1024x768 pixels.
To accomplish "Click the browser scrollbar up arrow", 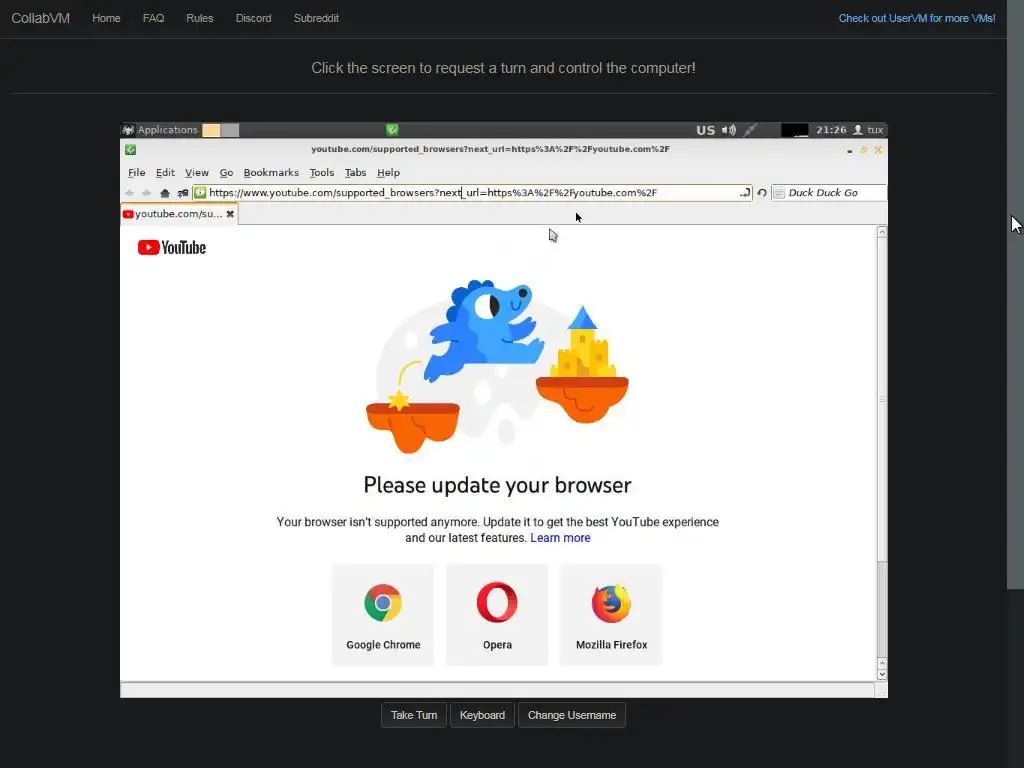I will [x=882, y=232].
